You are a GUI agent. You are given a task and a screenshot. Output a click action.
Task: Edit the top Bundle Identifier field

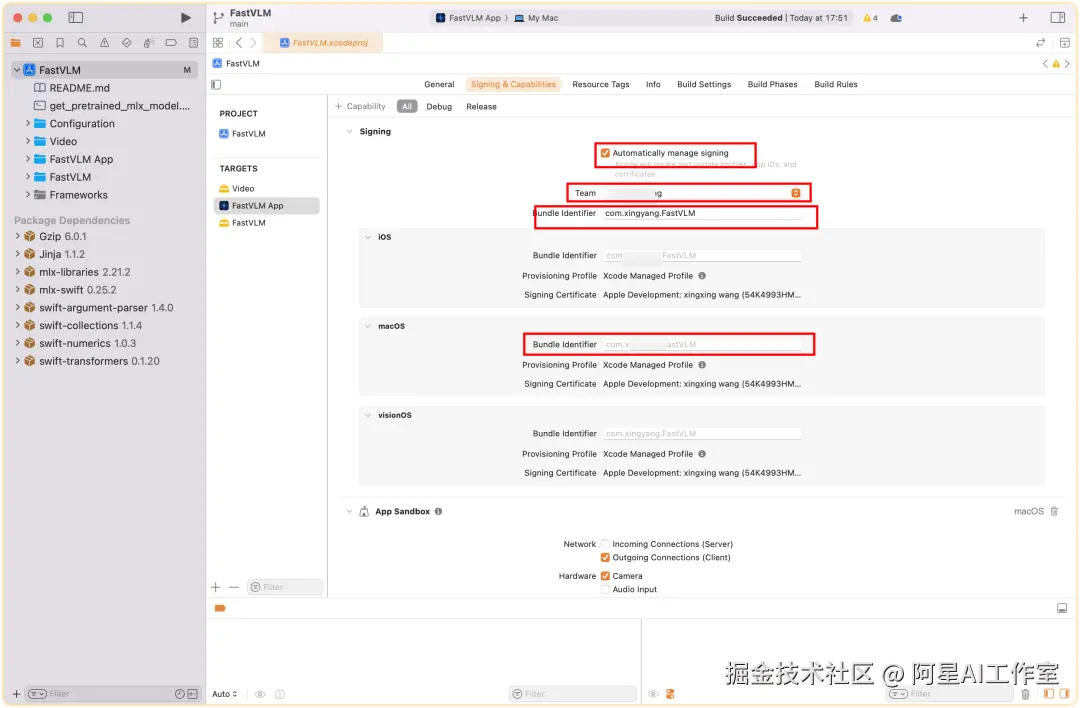click(702, 214)
